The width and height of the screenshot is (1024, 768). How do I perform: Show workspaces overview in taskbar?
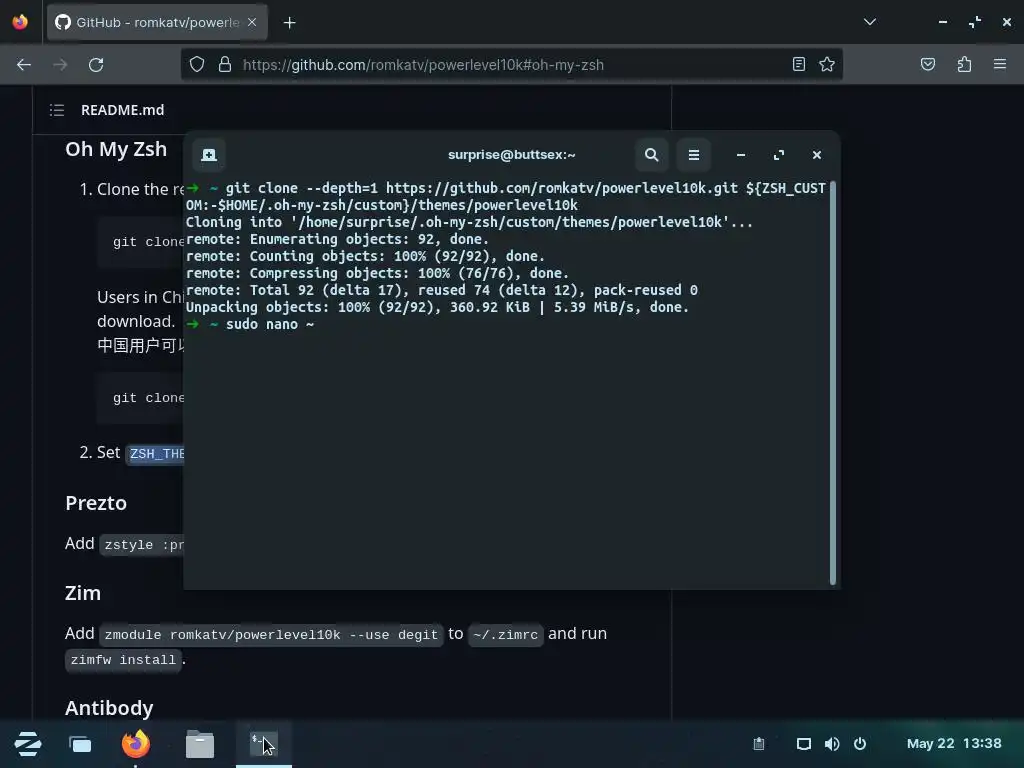[x=80, y=744]
